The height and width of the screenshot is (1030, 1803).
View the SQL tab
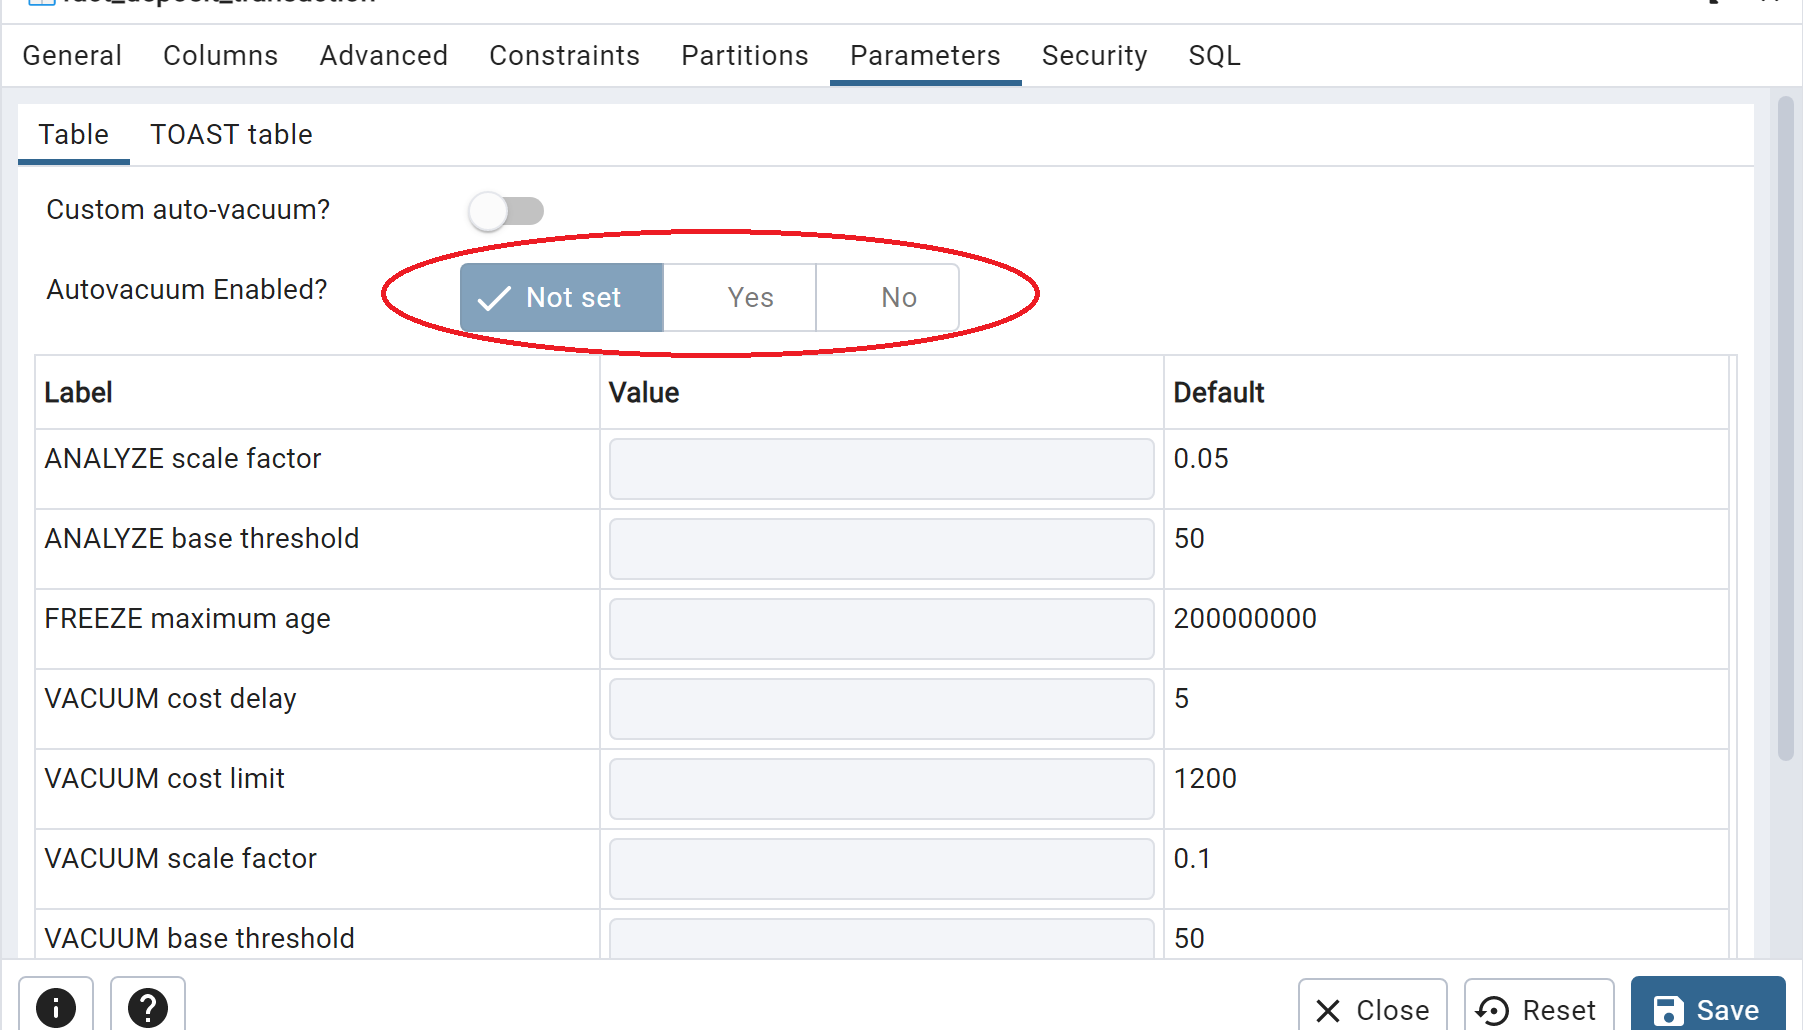(1214, 55)
